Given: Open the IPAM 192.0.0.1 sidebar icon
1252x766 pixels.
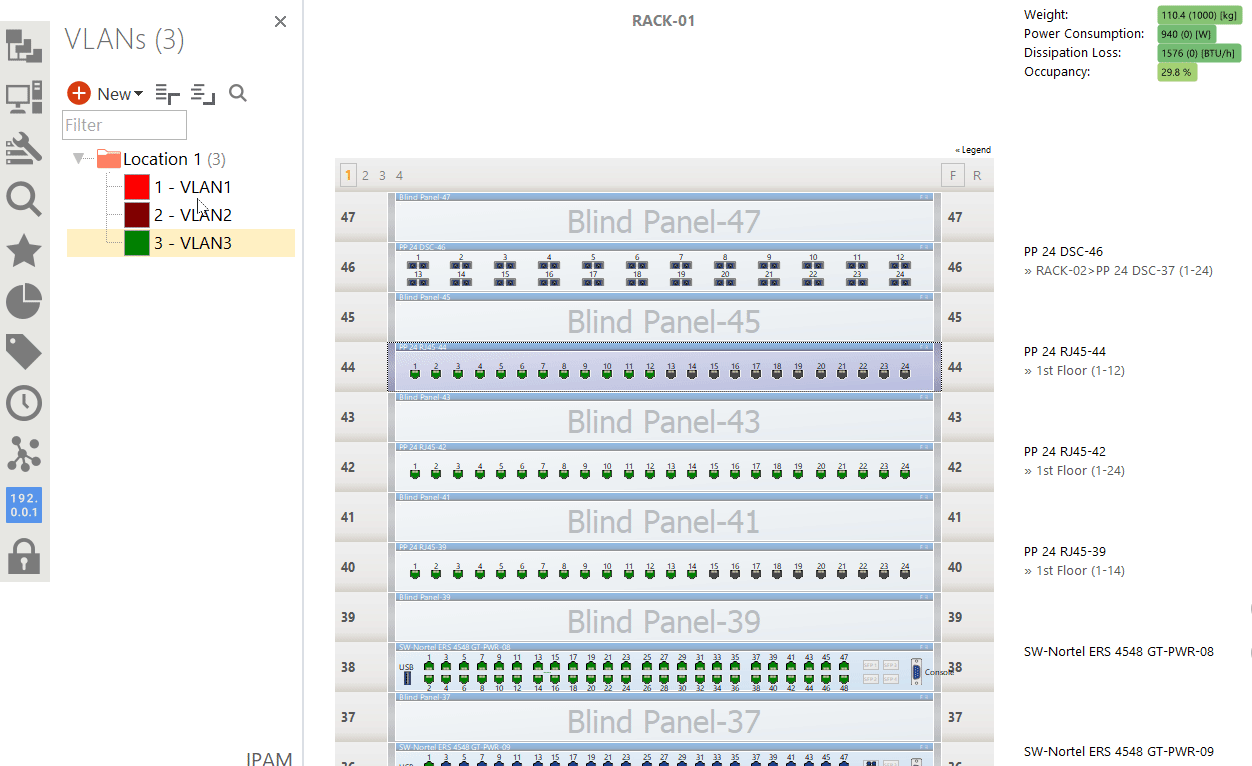Looking at the screenshot, I should click(24, 505).
